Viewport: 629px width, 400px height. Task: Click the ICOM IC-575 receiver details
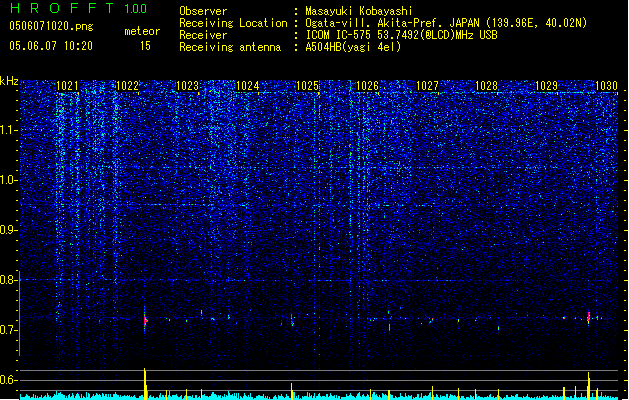401,35
